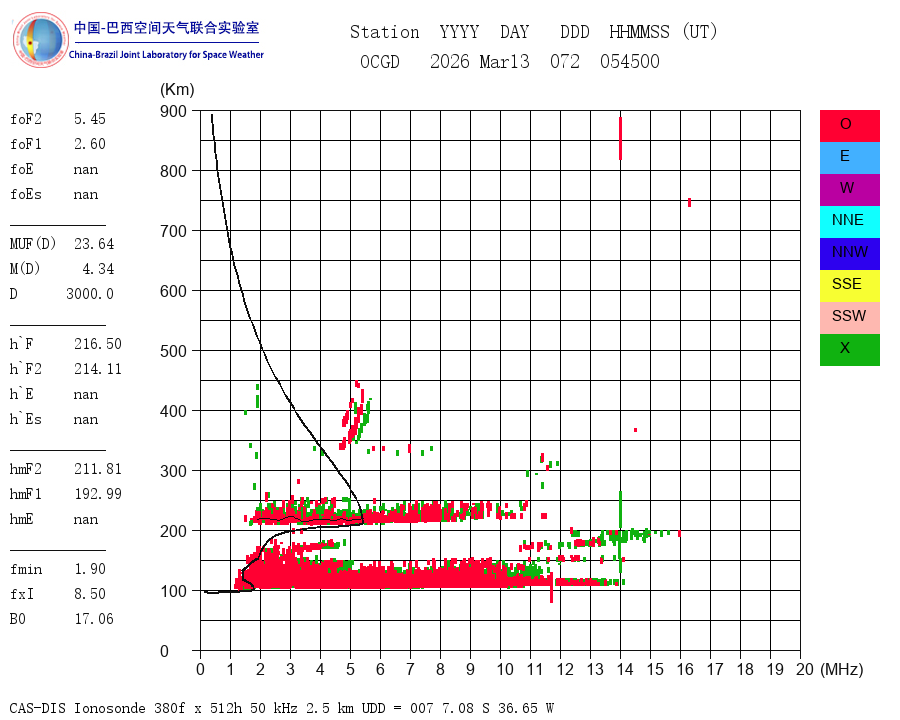The width and height of the screenshot is (900, 720).
Task: Click the station code OCGD
Action: tap(379, 61)
